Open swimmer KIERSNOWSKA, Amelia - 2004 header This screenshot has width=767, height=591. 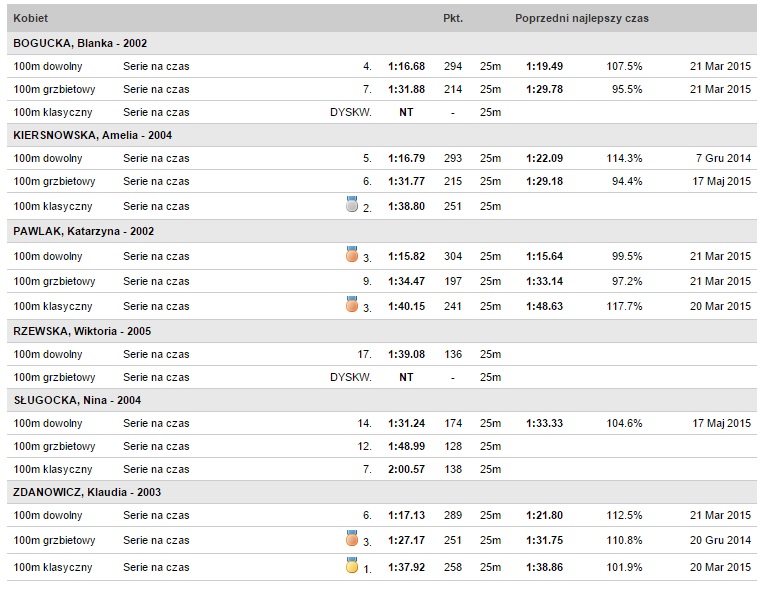(92, 135)
